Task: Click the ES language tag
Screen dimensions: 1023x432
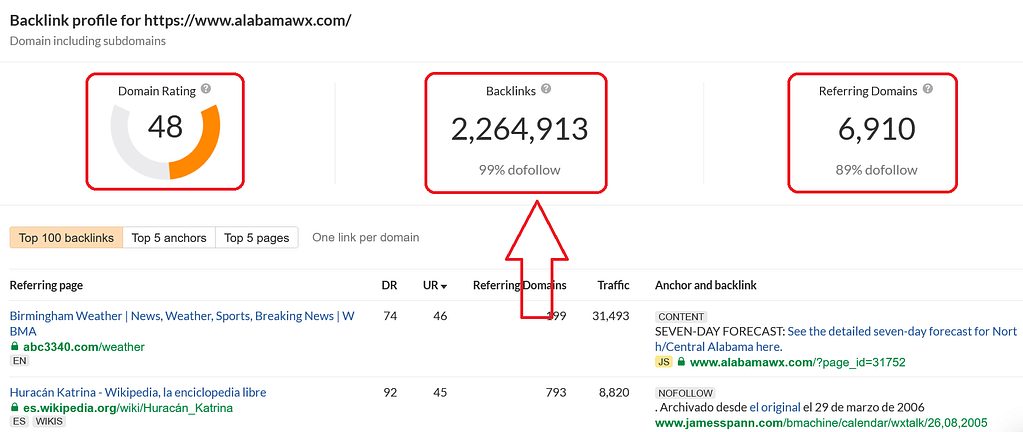Action: (x=19, y=422)
